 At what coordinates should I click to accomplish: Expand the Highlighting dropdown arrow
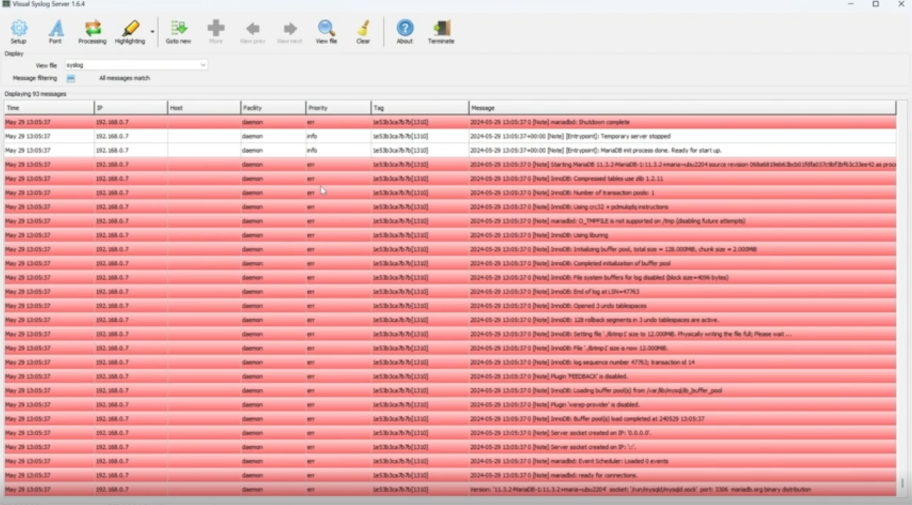click(x=152, y=31)
